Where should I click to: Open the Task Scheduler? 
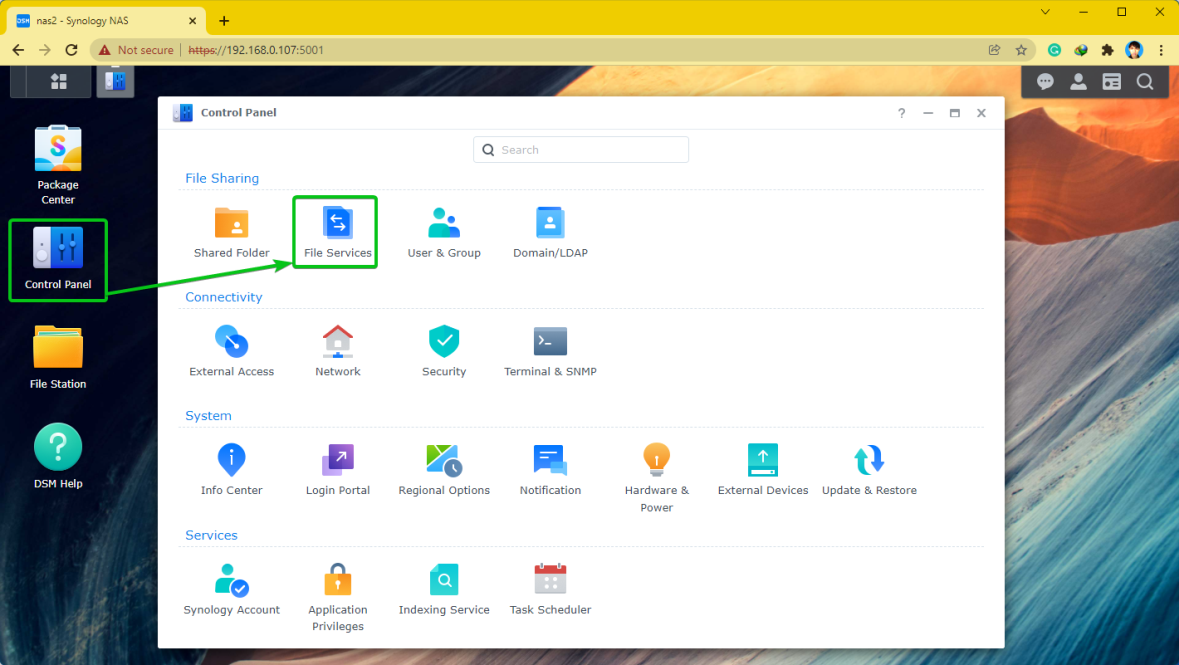point(550,590)
